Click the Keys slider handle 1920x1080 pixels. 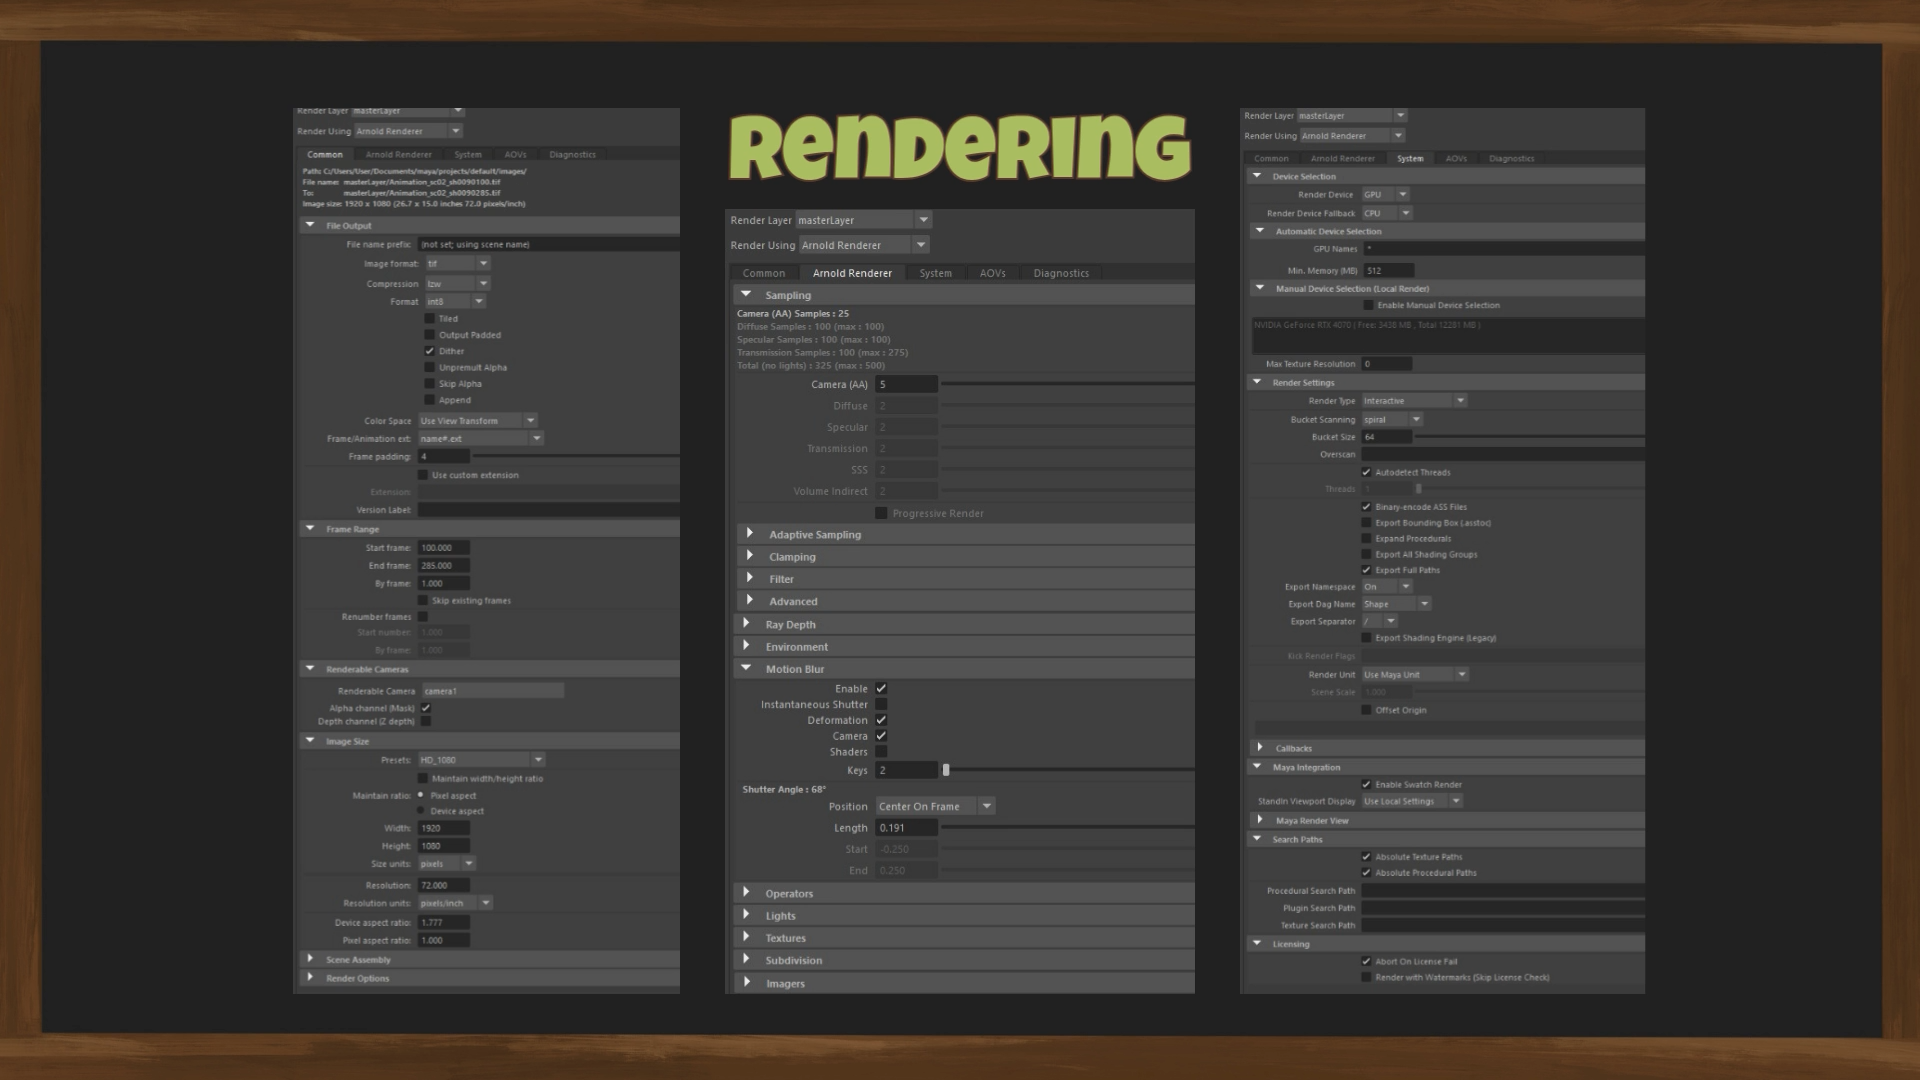[x=946, y=770]
